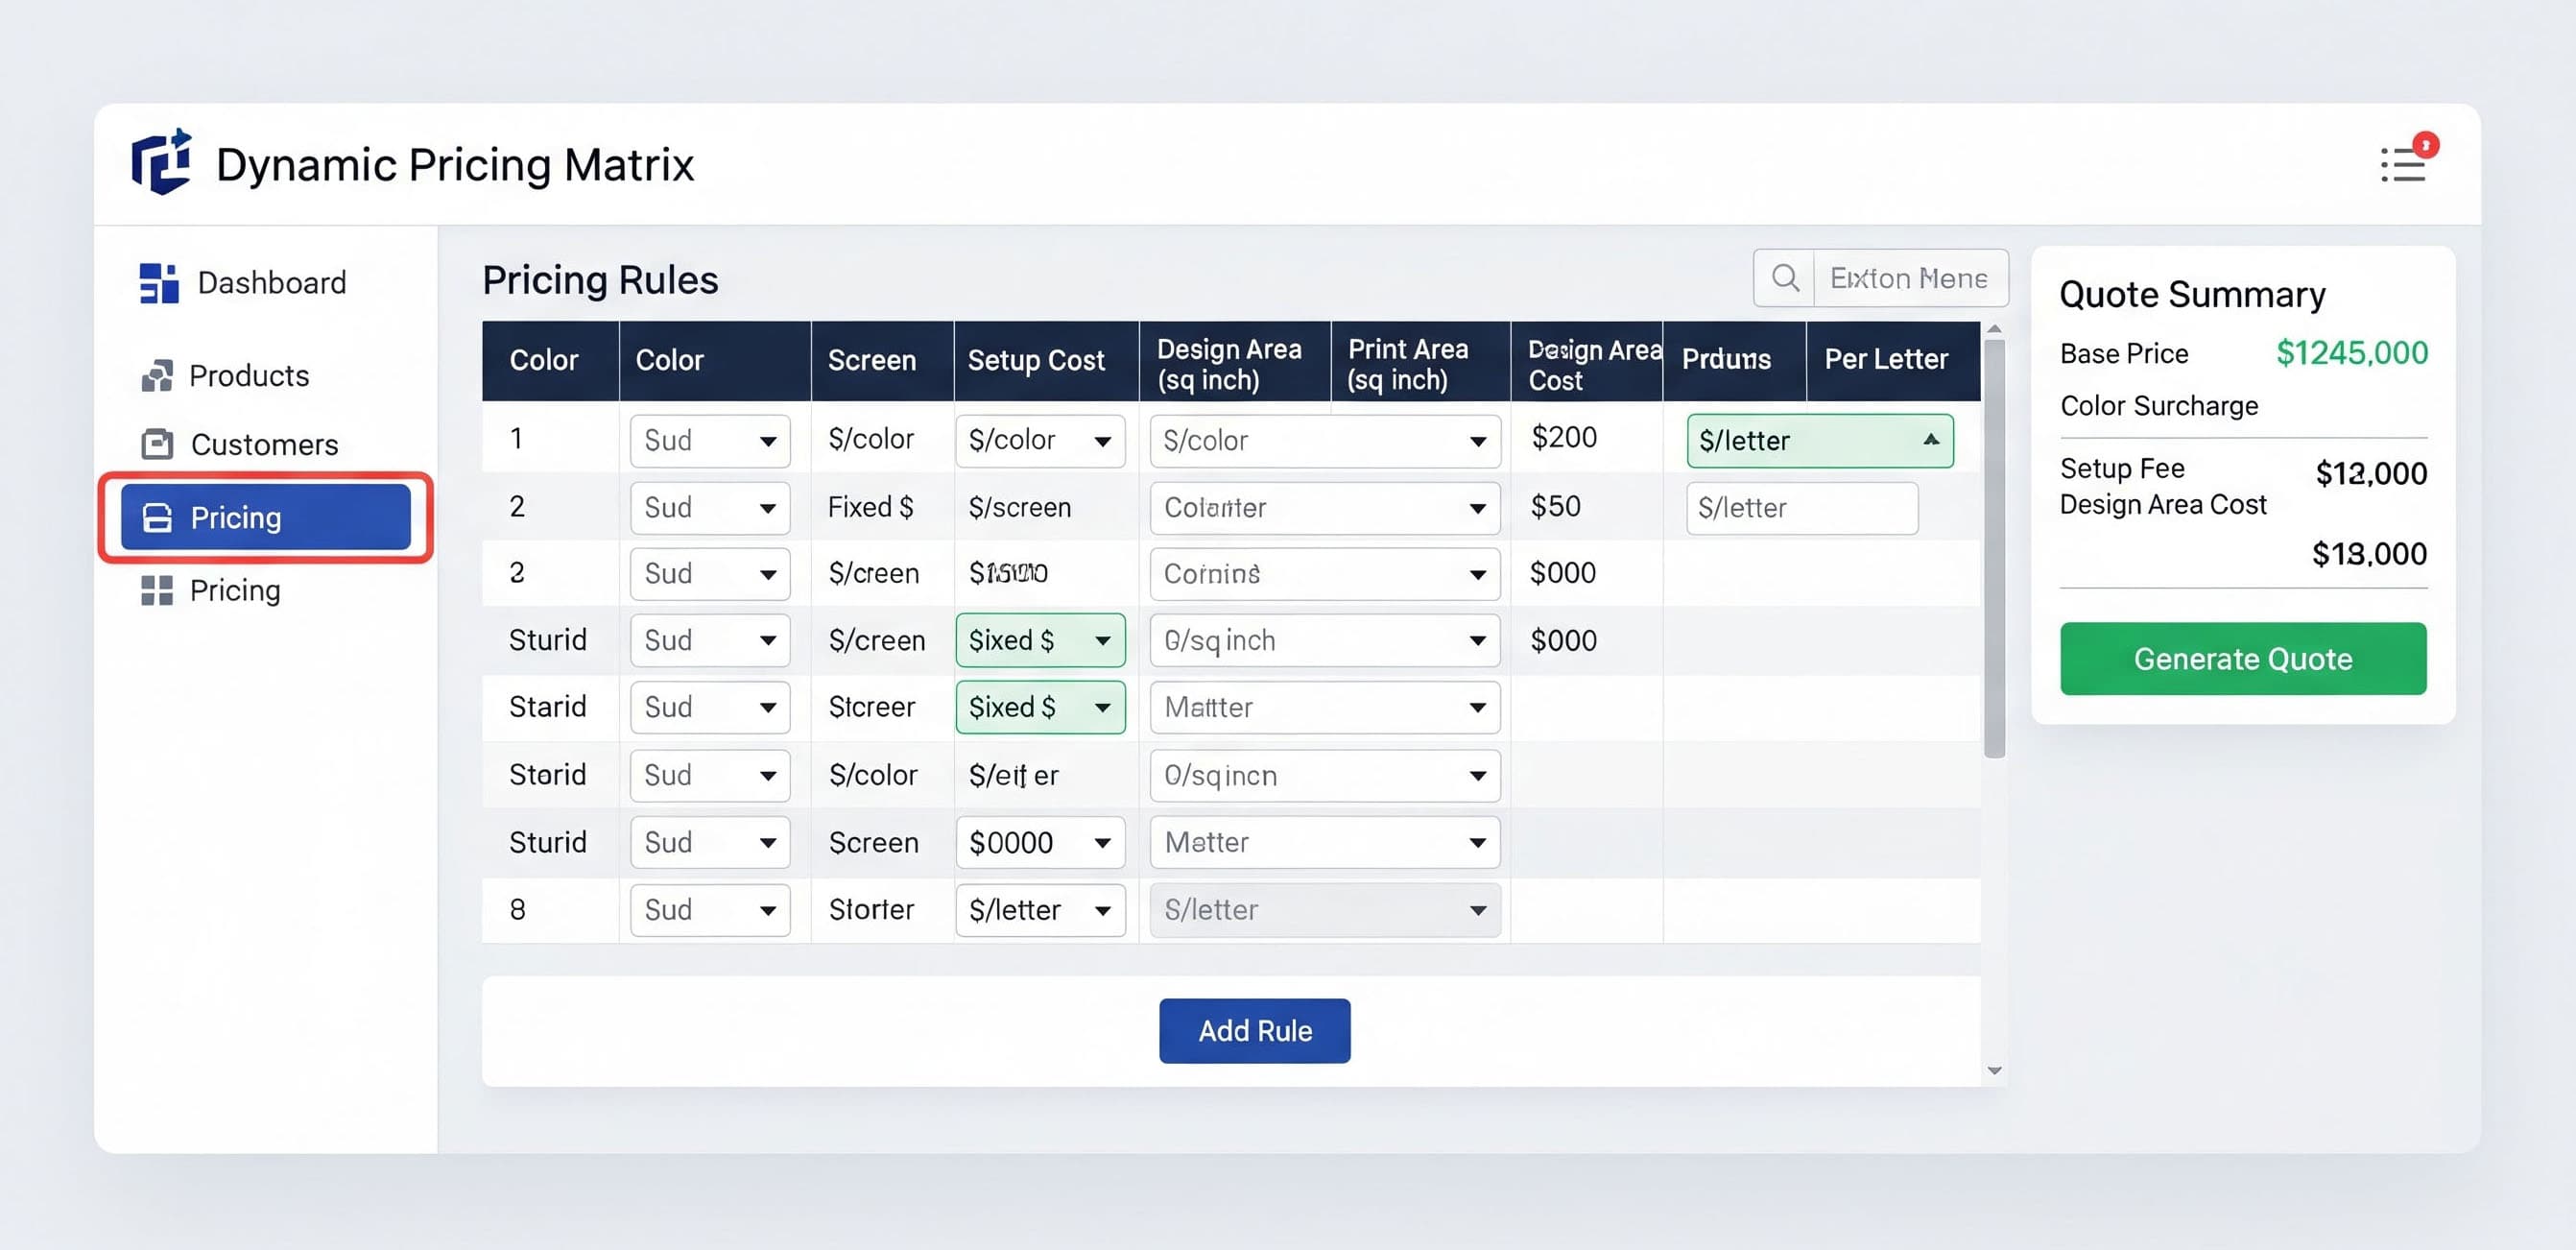This screenshot has height=1250, width=2576.
Task: Click the highlighted Pricing tag icon
Action: tap(157, 517)
